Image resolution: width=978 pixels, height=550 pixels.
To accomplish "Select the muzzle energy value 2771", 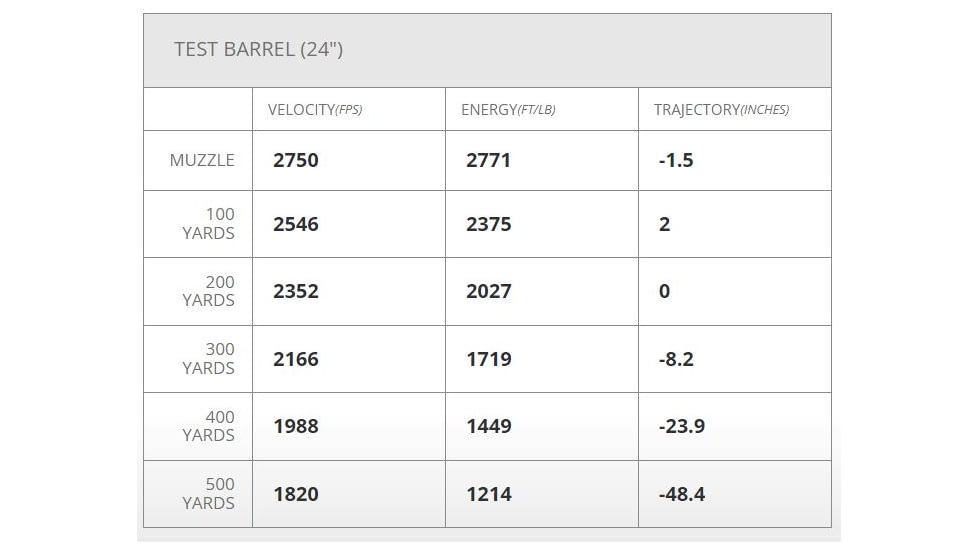I will 488,160.
